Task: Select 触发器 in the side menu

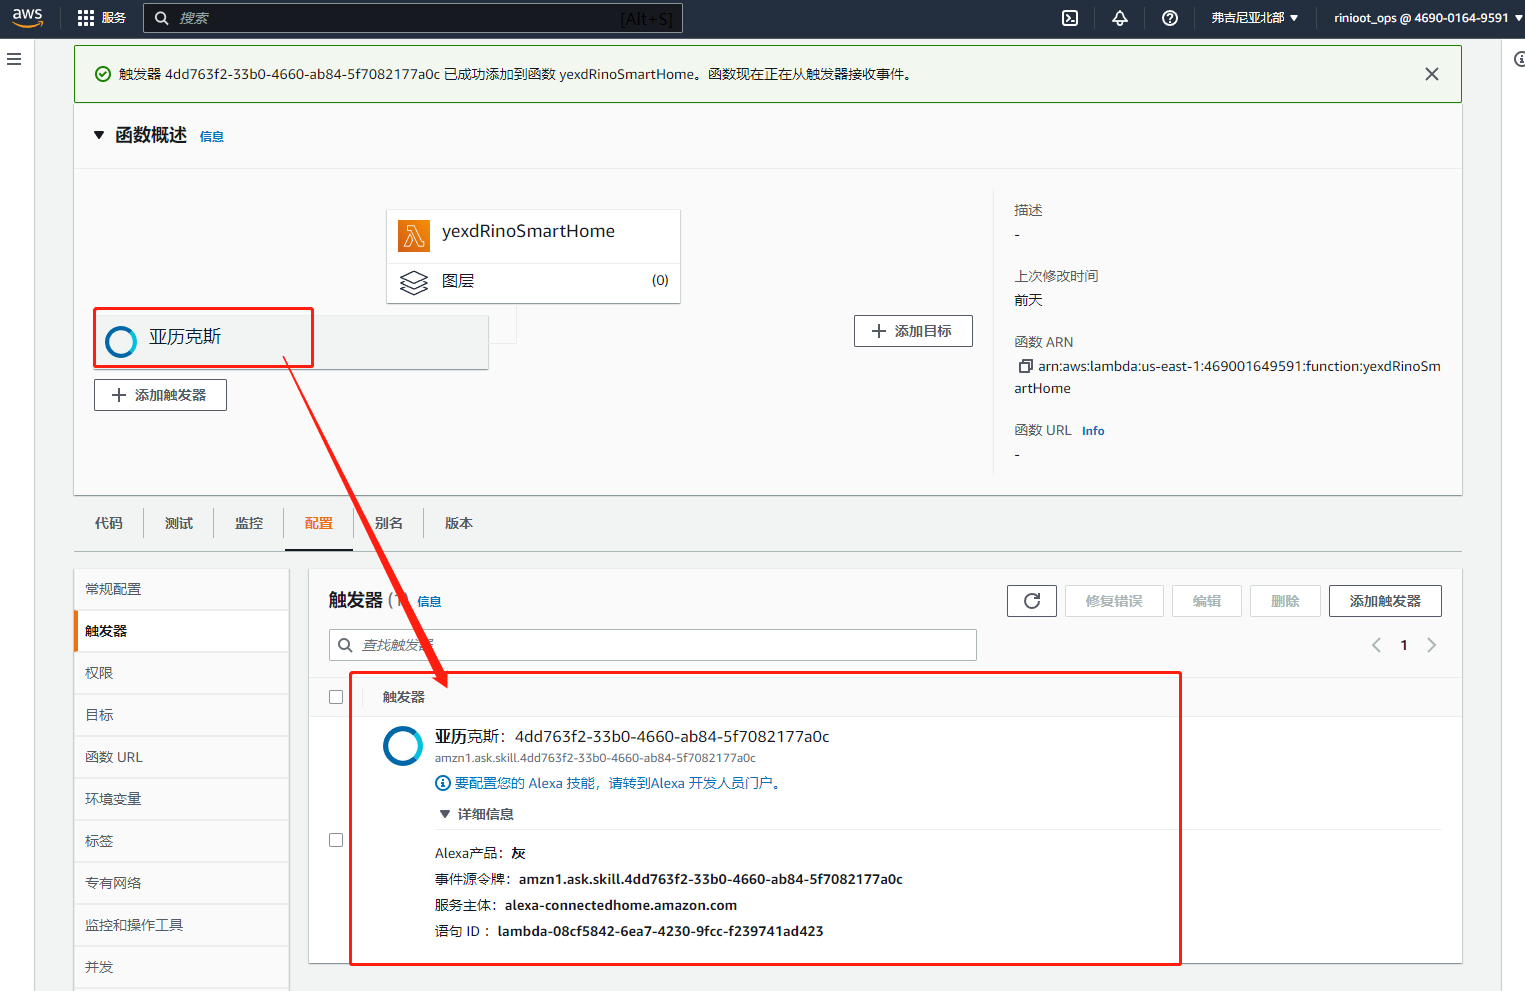Action: coord(182,631)
